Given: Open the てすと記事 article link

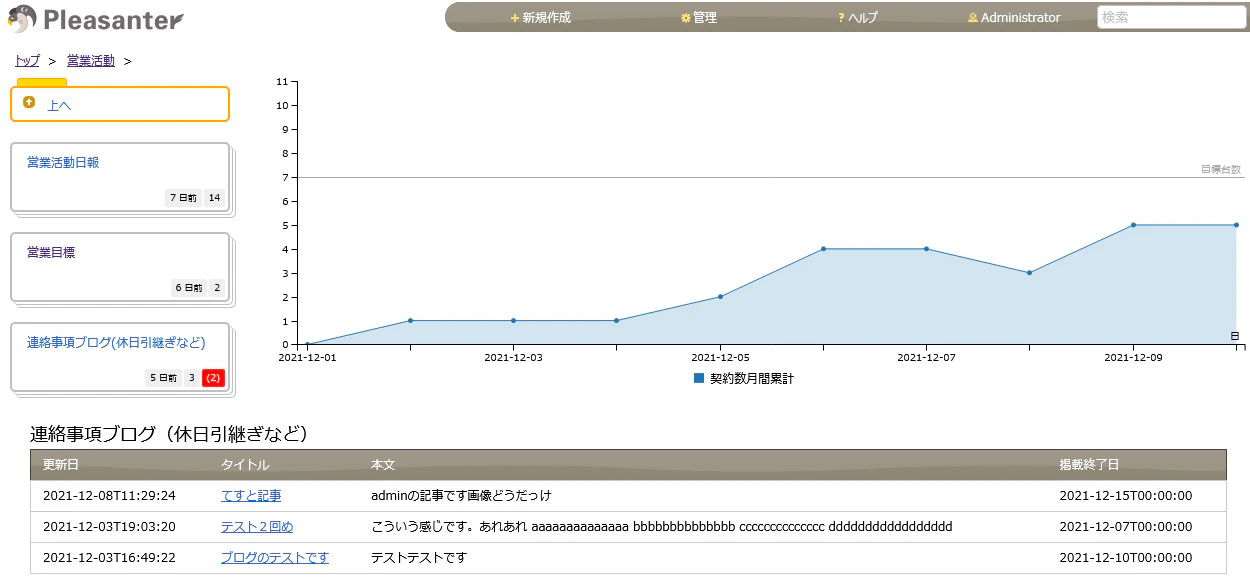Looking at the screenshot, I should (251, 496).
